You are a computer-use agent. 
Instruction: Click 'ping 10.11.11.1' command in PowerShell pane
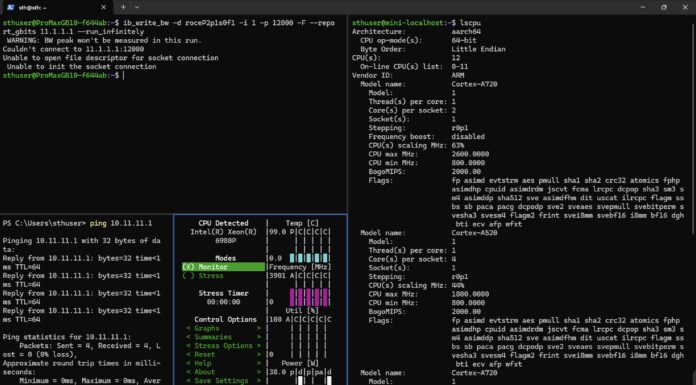point(121,223)
